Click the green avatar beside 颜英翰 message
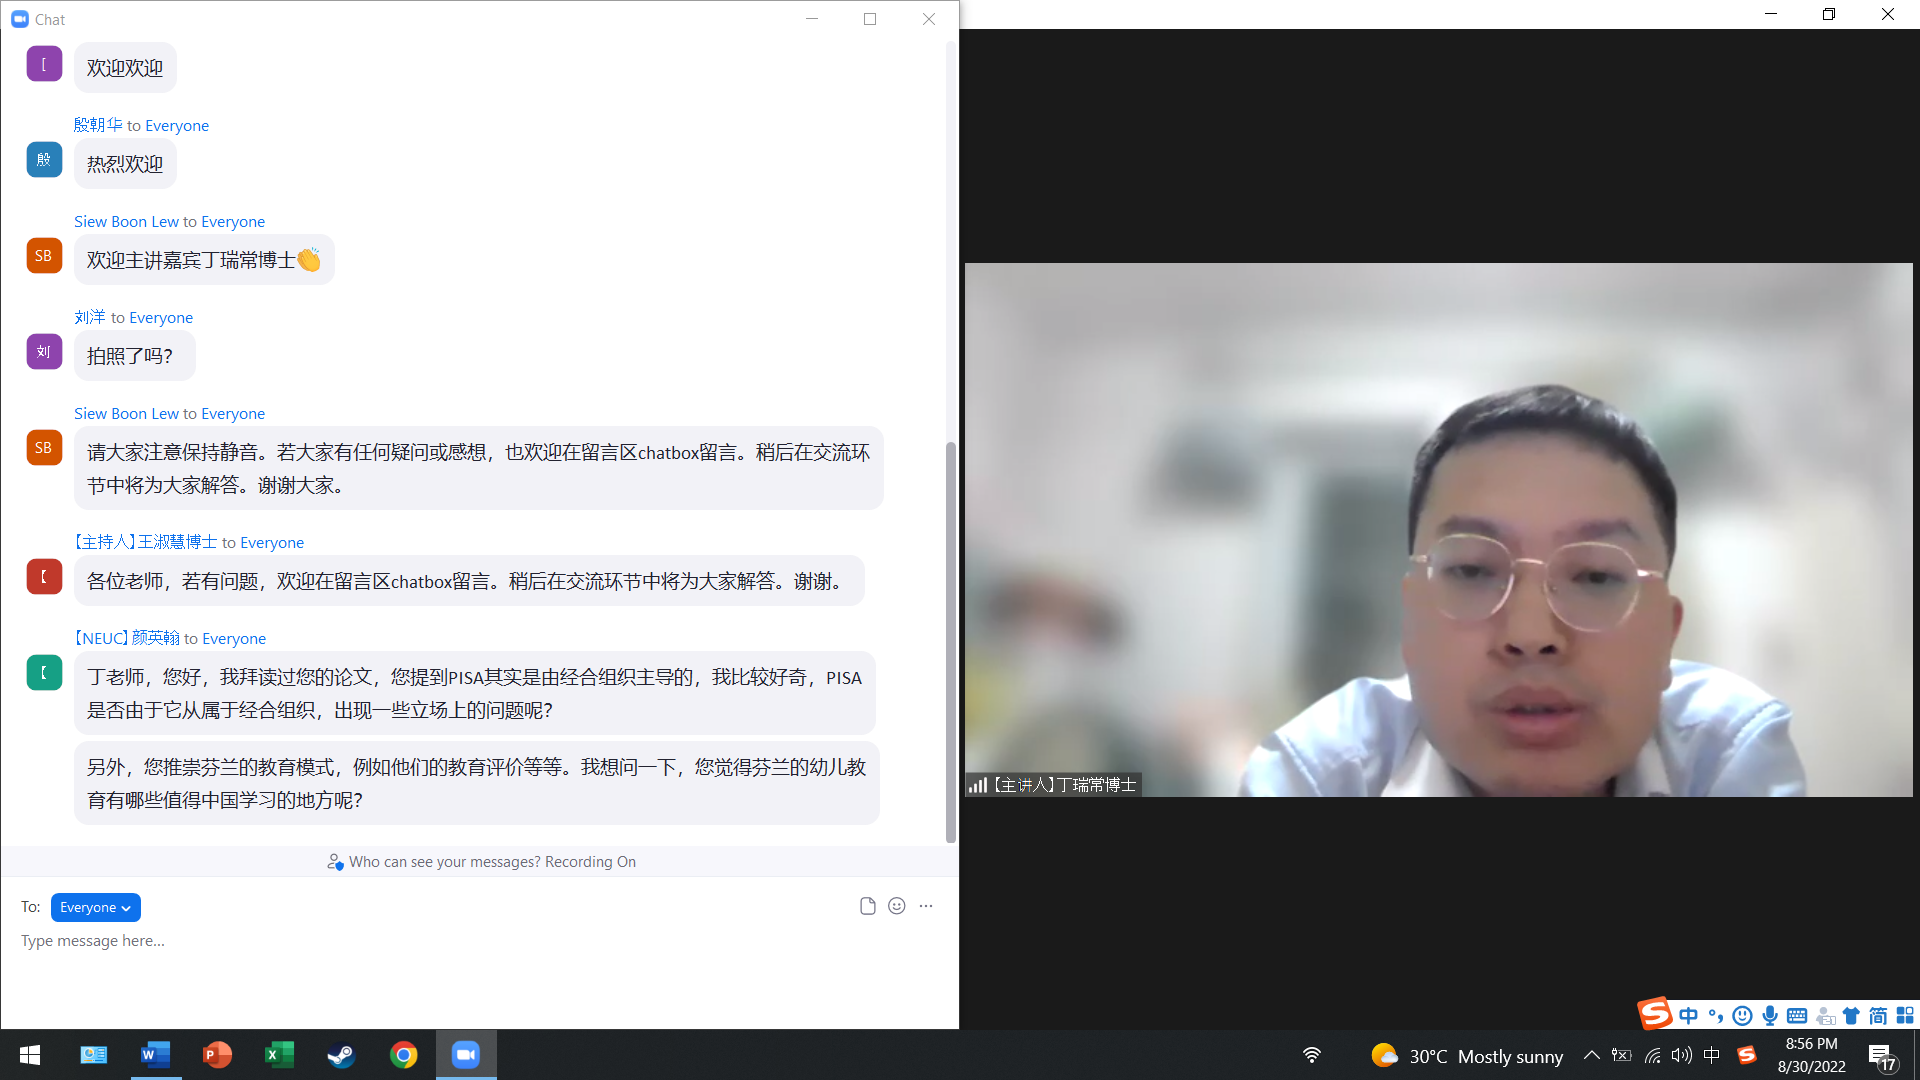The image size is (1920, 1080). coord(44,673)
